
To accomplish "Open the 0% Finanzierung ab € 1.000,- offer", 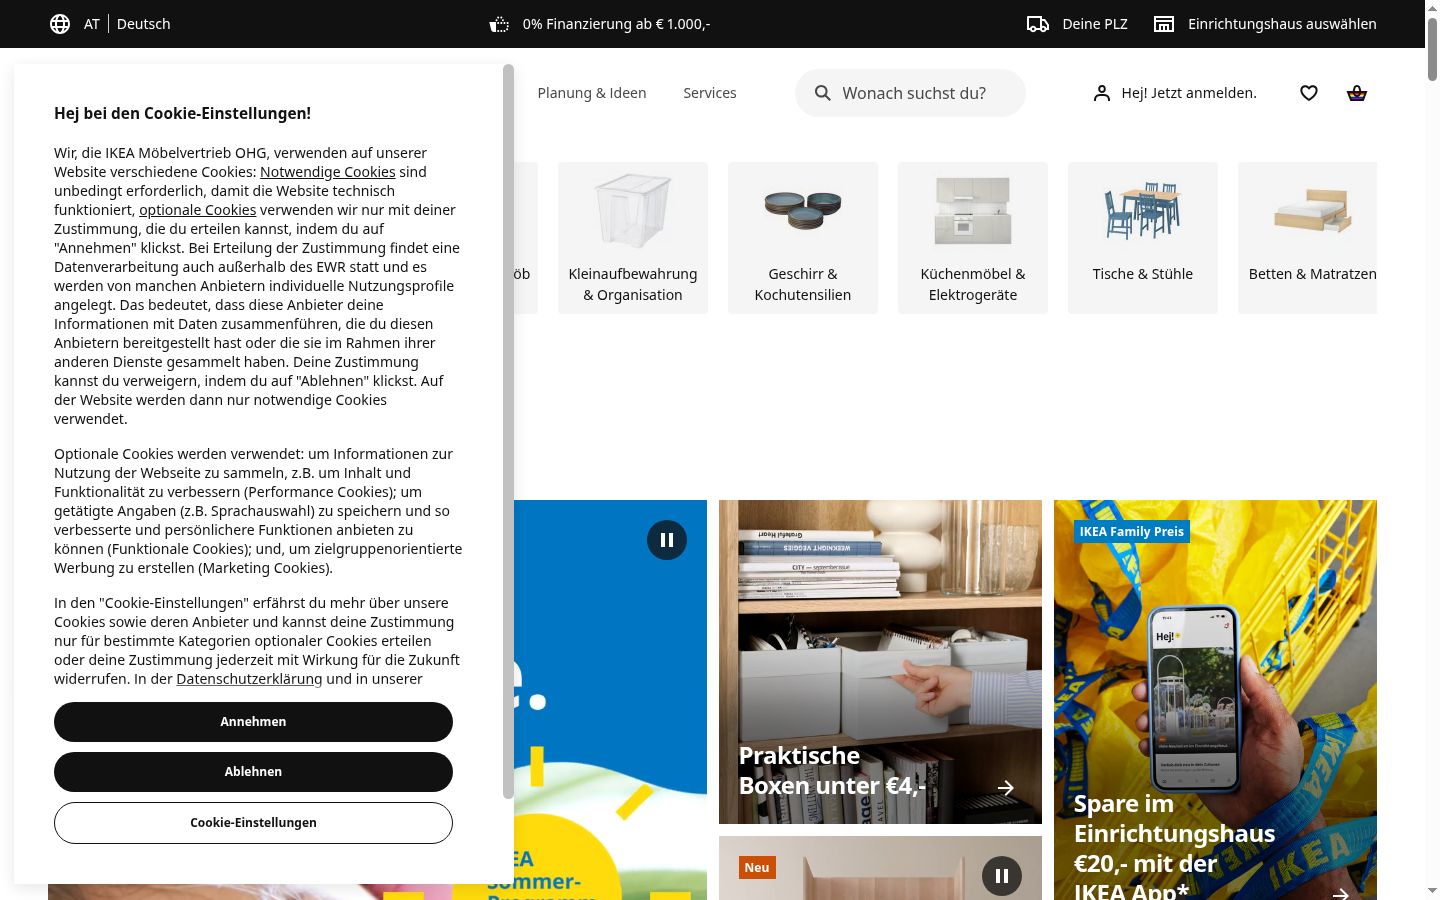I will (x=616, y=24).
